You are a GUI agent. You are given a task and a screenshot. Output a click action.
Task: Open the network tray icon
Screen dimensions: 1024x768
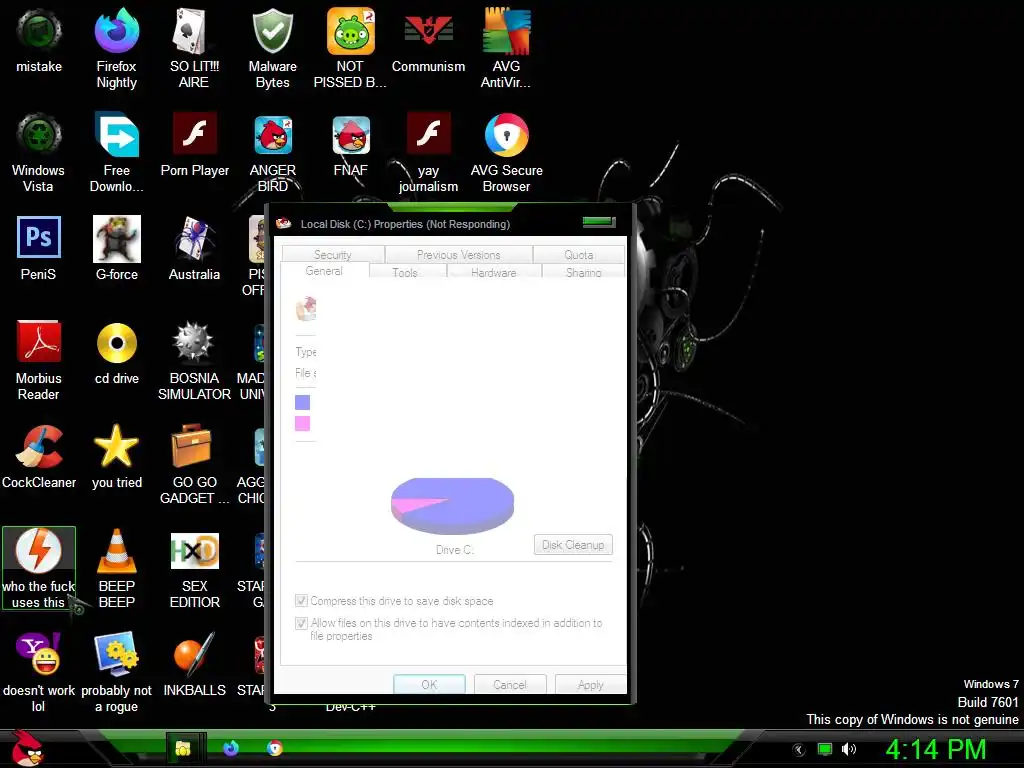[825, 749]
